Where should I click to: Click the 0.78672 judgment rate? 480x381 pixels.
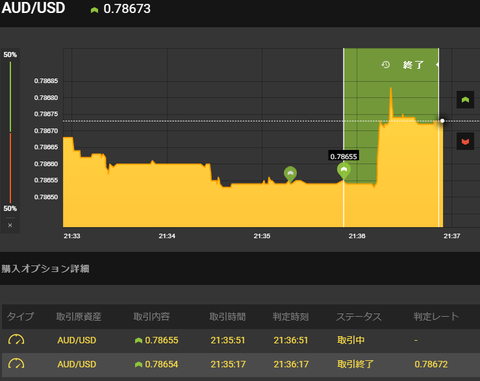click(x=431, y=364)
